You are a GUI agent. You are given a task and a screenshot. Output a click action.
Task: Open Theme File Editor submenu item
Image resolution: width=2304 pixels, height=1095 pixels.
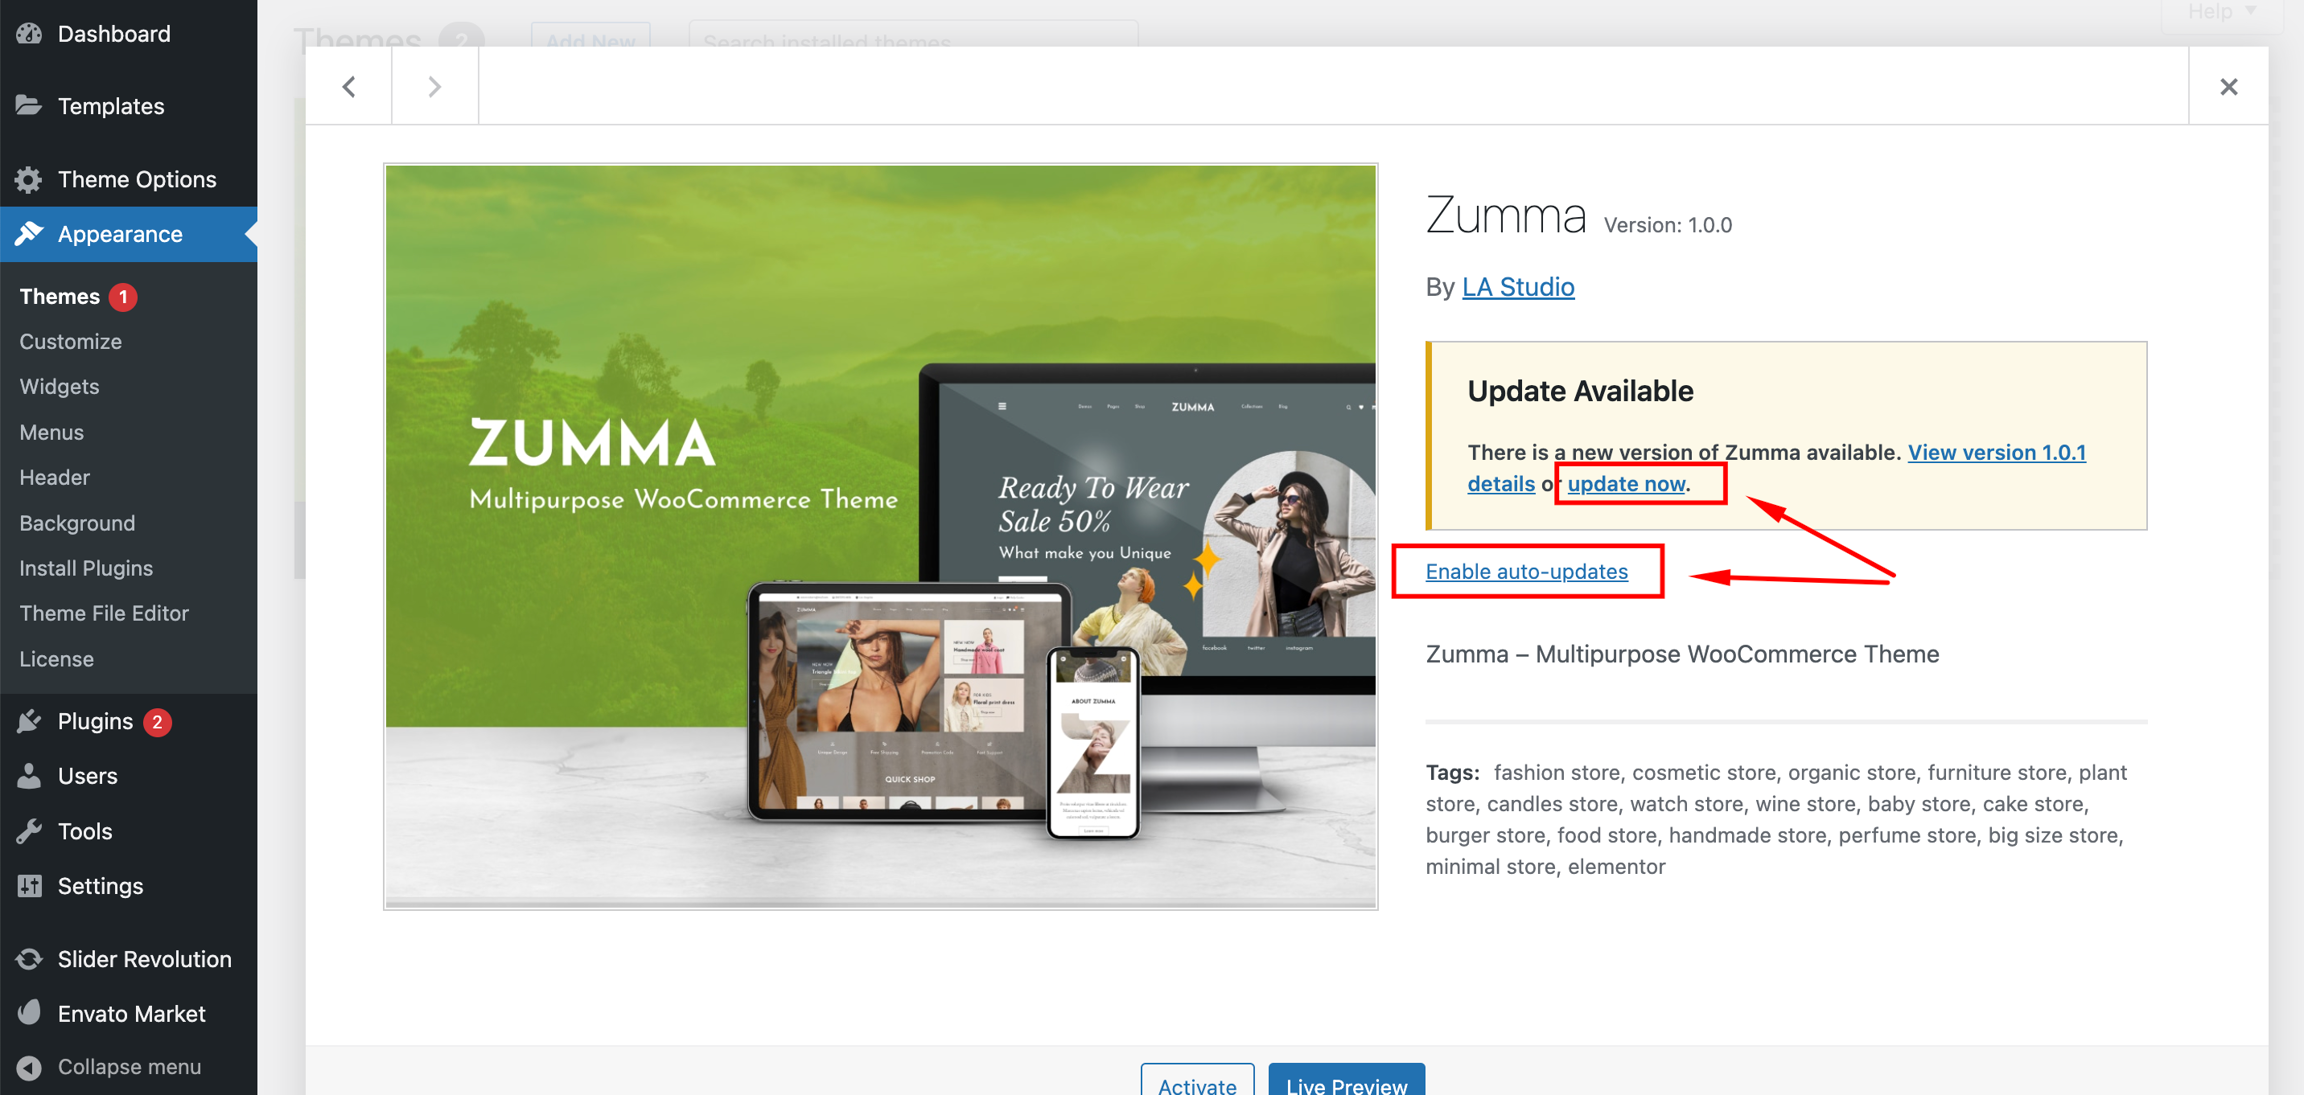coord(104,613)
